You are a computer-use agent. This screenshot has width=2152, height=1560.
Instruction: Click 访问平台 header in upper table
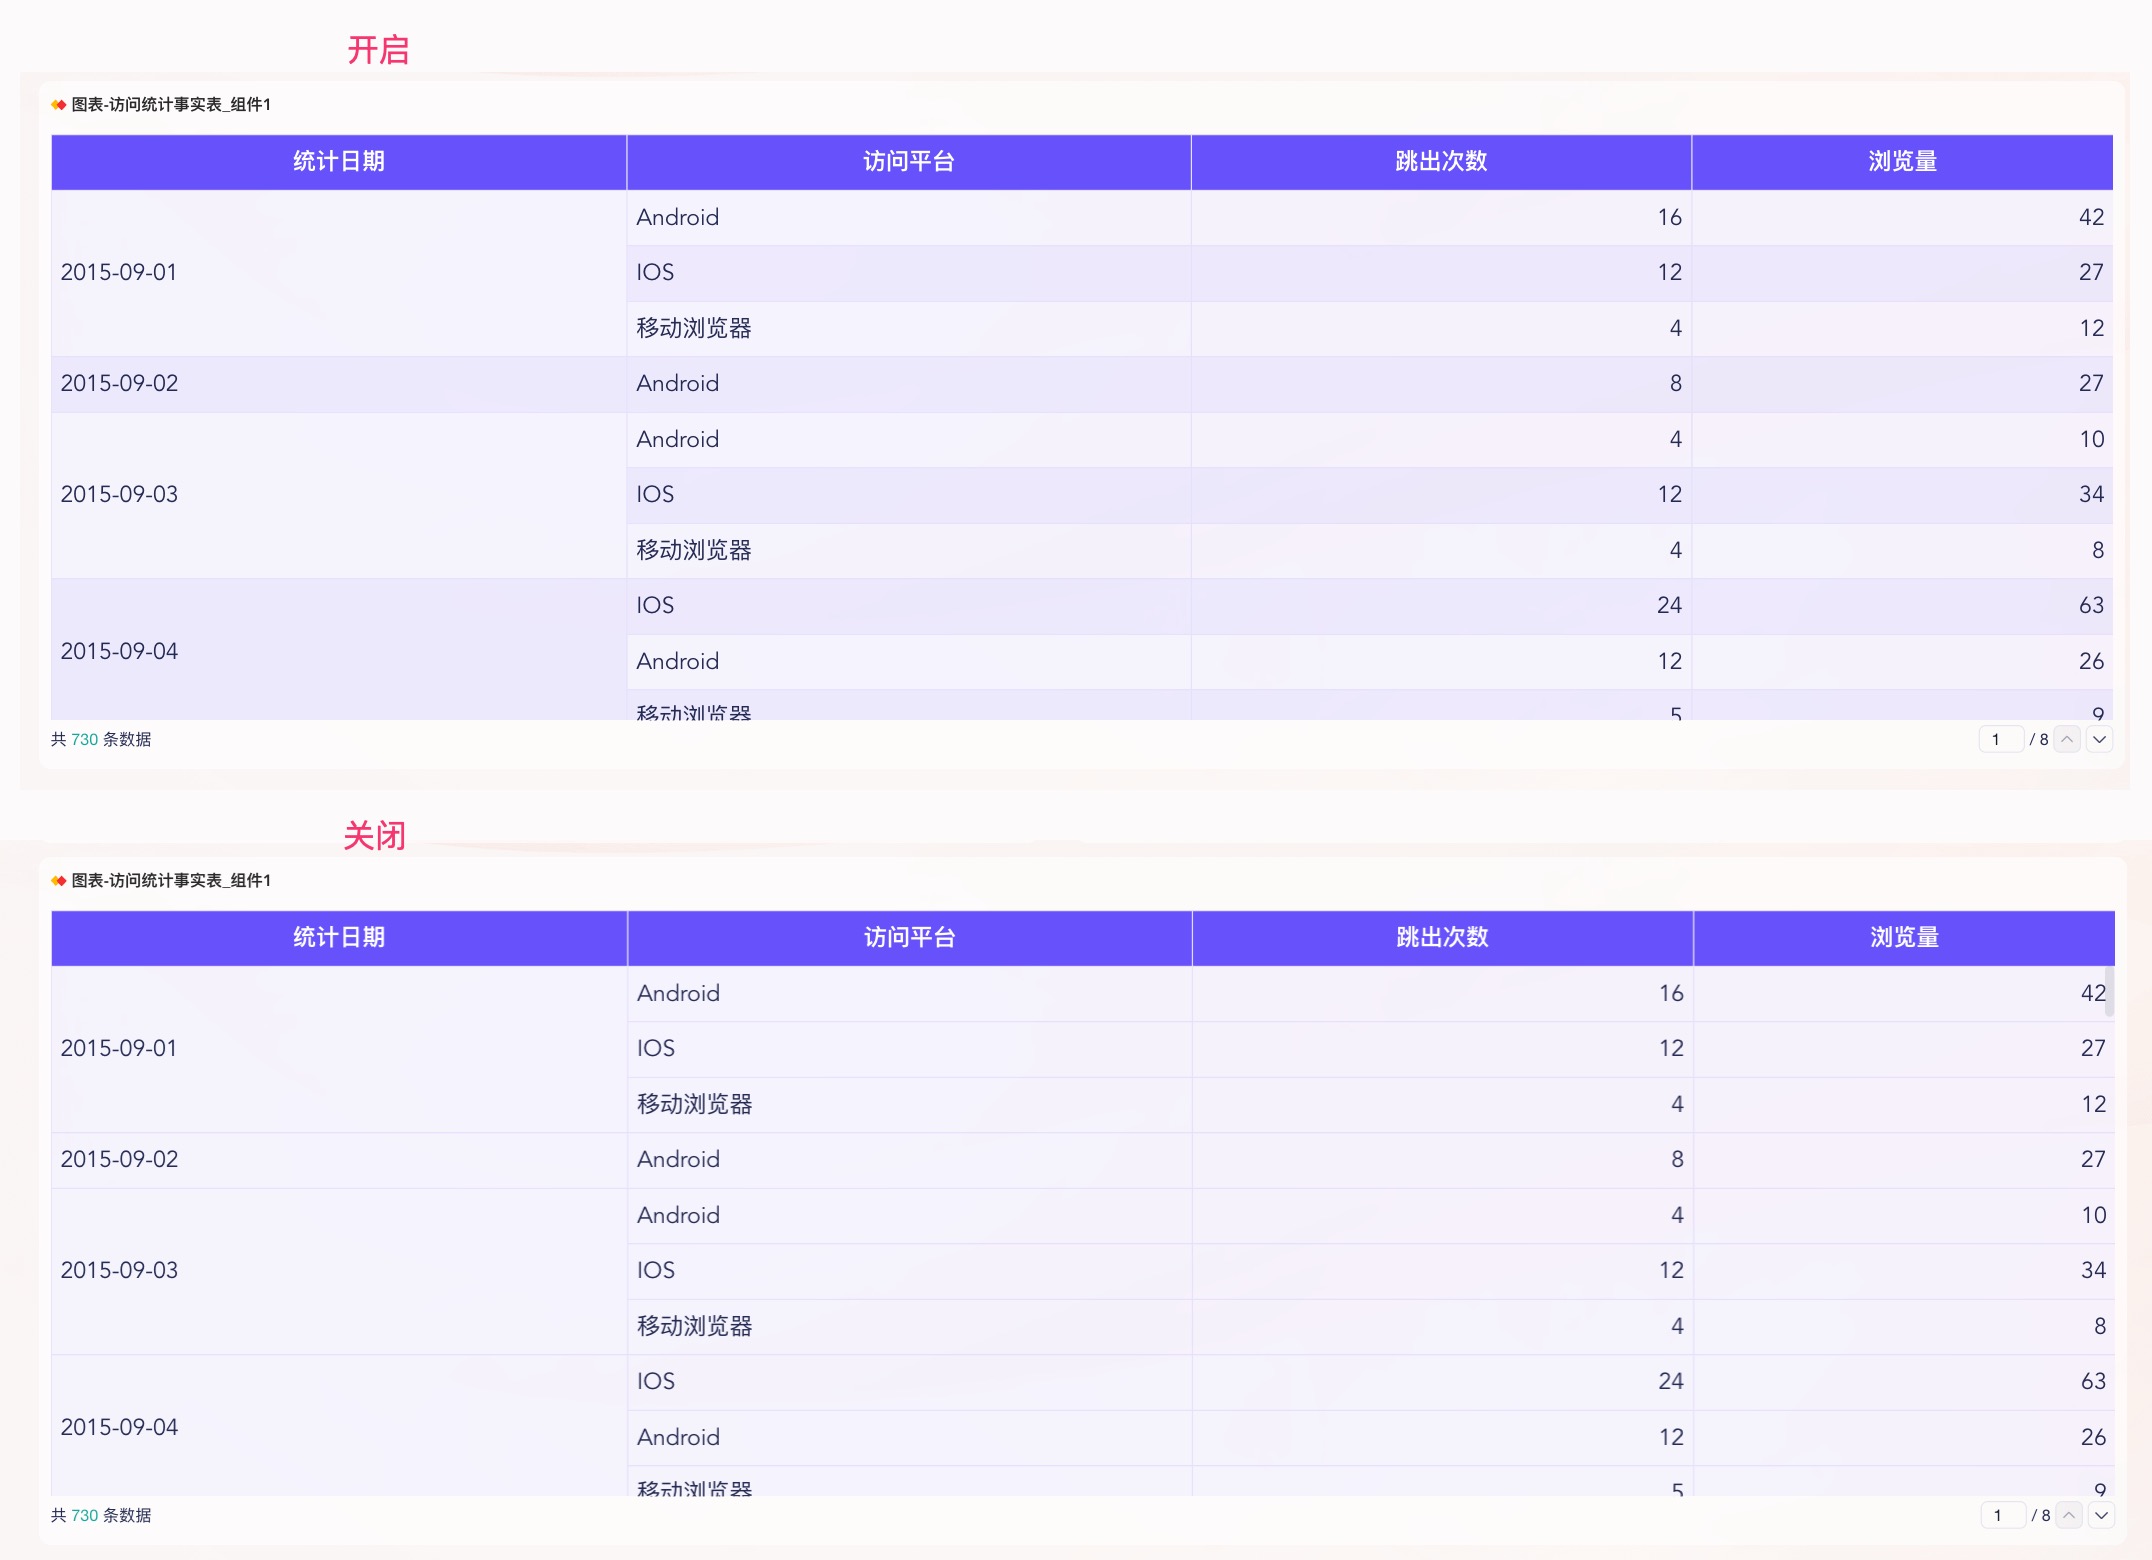(x=909, y=162)
